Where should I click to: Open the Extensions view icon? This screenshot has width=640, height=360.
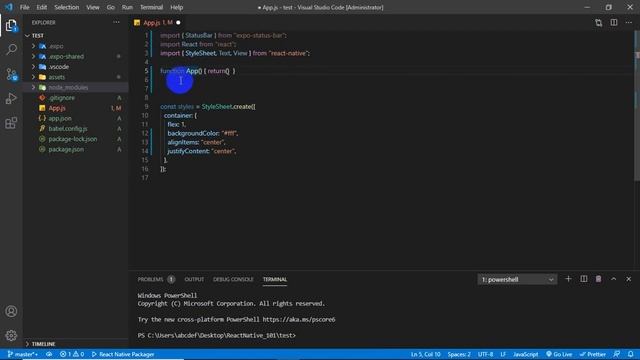[x=11, y=123]
